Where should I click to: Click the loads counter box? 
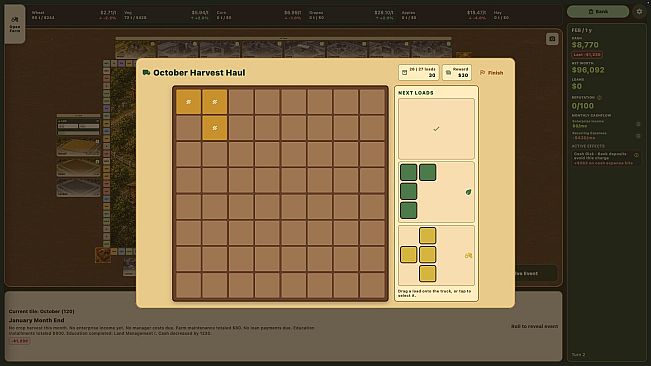pos(418,73)
